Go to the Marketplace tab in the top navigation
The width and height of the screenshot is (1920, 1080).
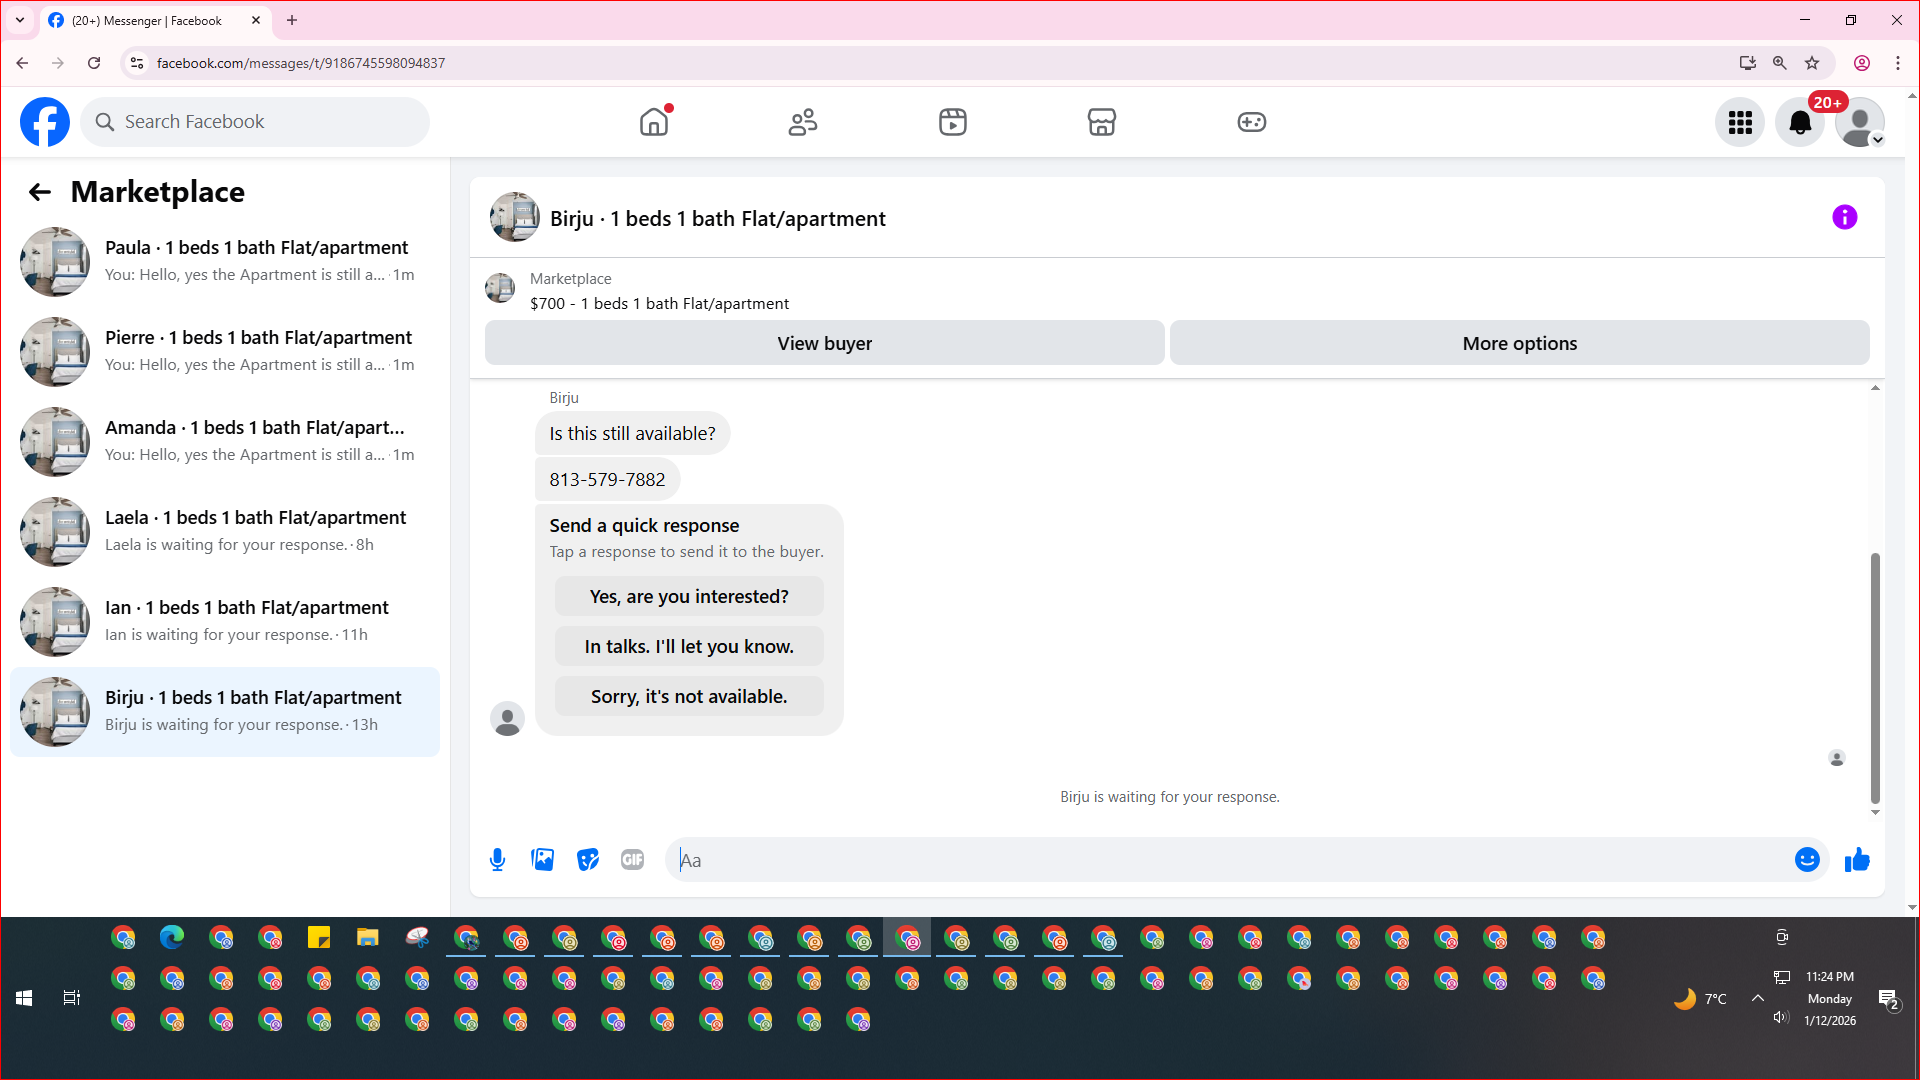[x=1101, y=122]
